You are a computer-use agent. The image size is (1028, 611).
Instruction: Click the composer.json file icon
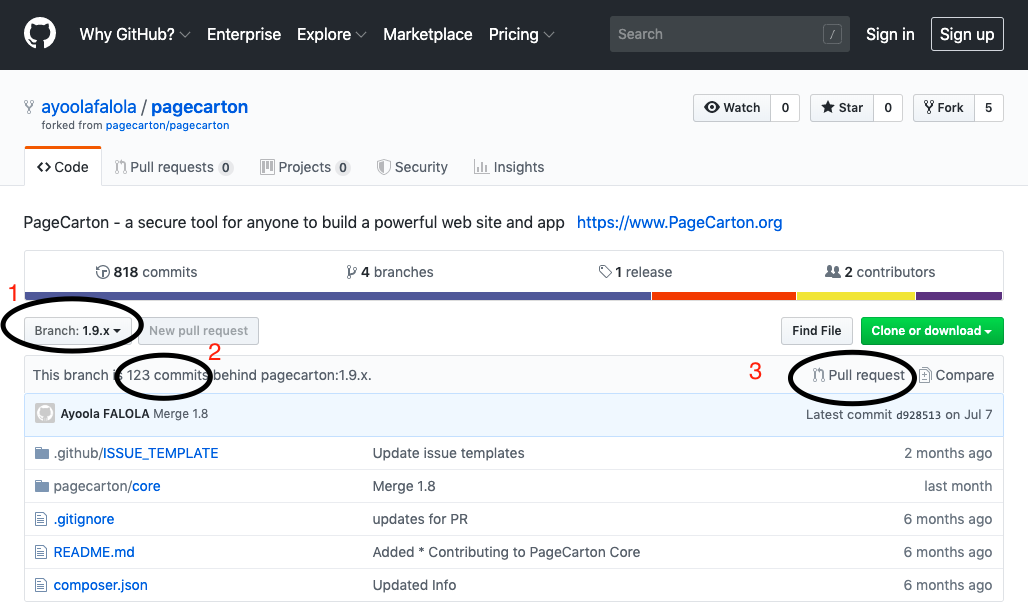coord(41,585)
